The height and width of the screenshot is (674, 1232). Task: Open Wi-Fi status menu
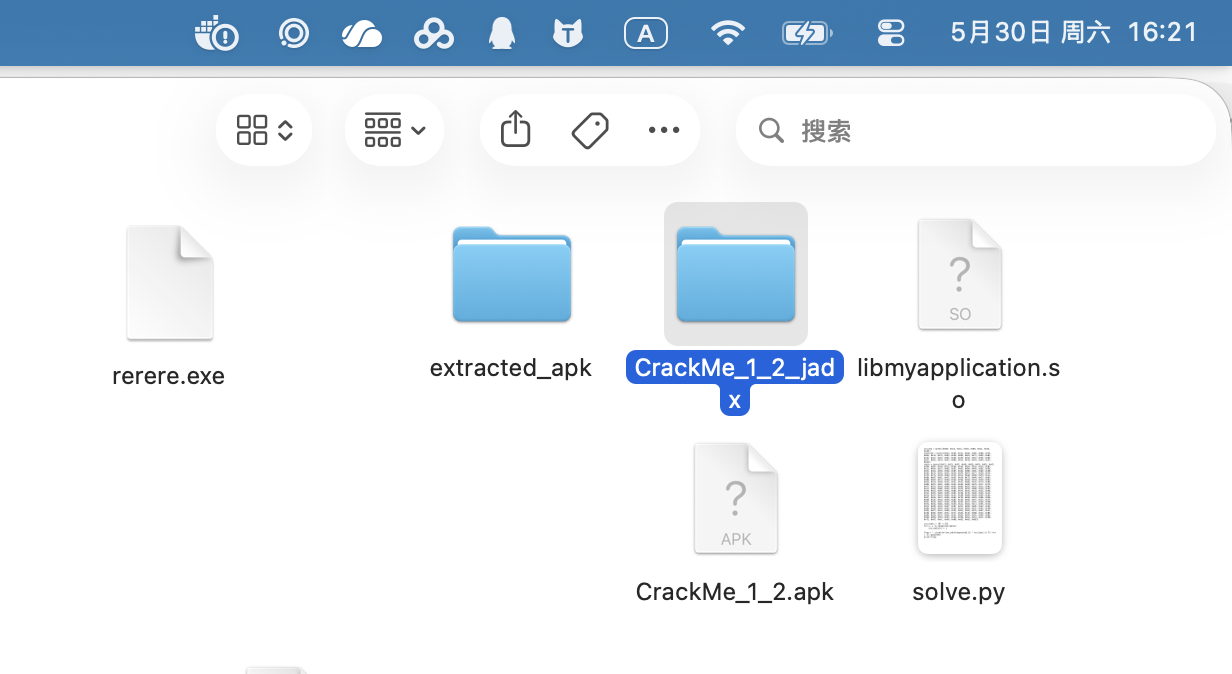click(x=728, y=33)
